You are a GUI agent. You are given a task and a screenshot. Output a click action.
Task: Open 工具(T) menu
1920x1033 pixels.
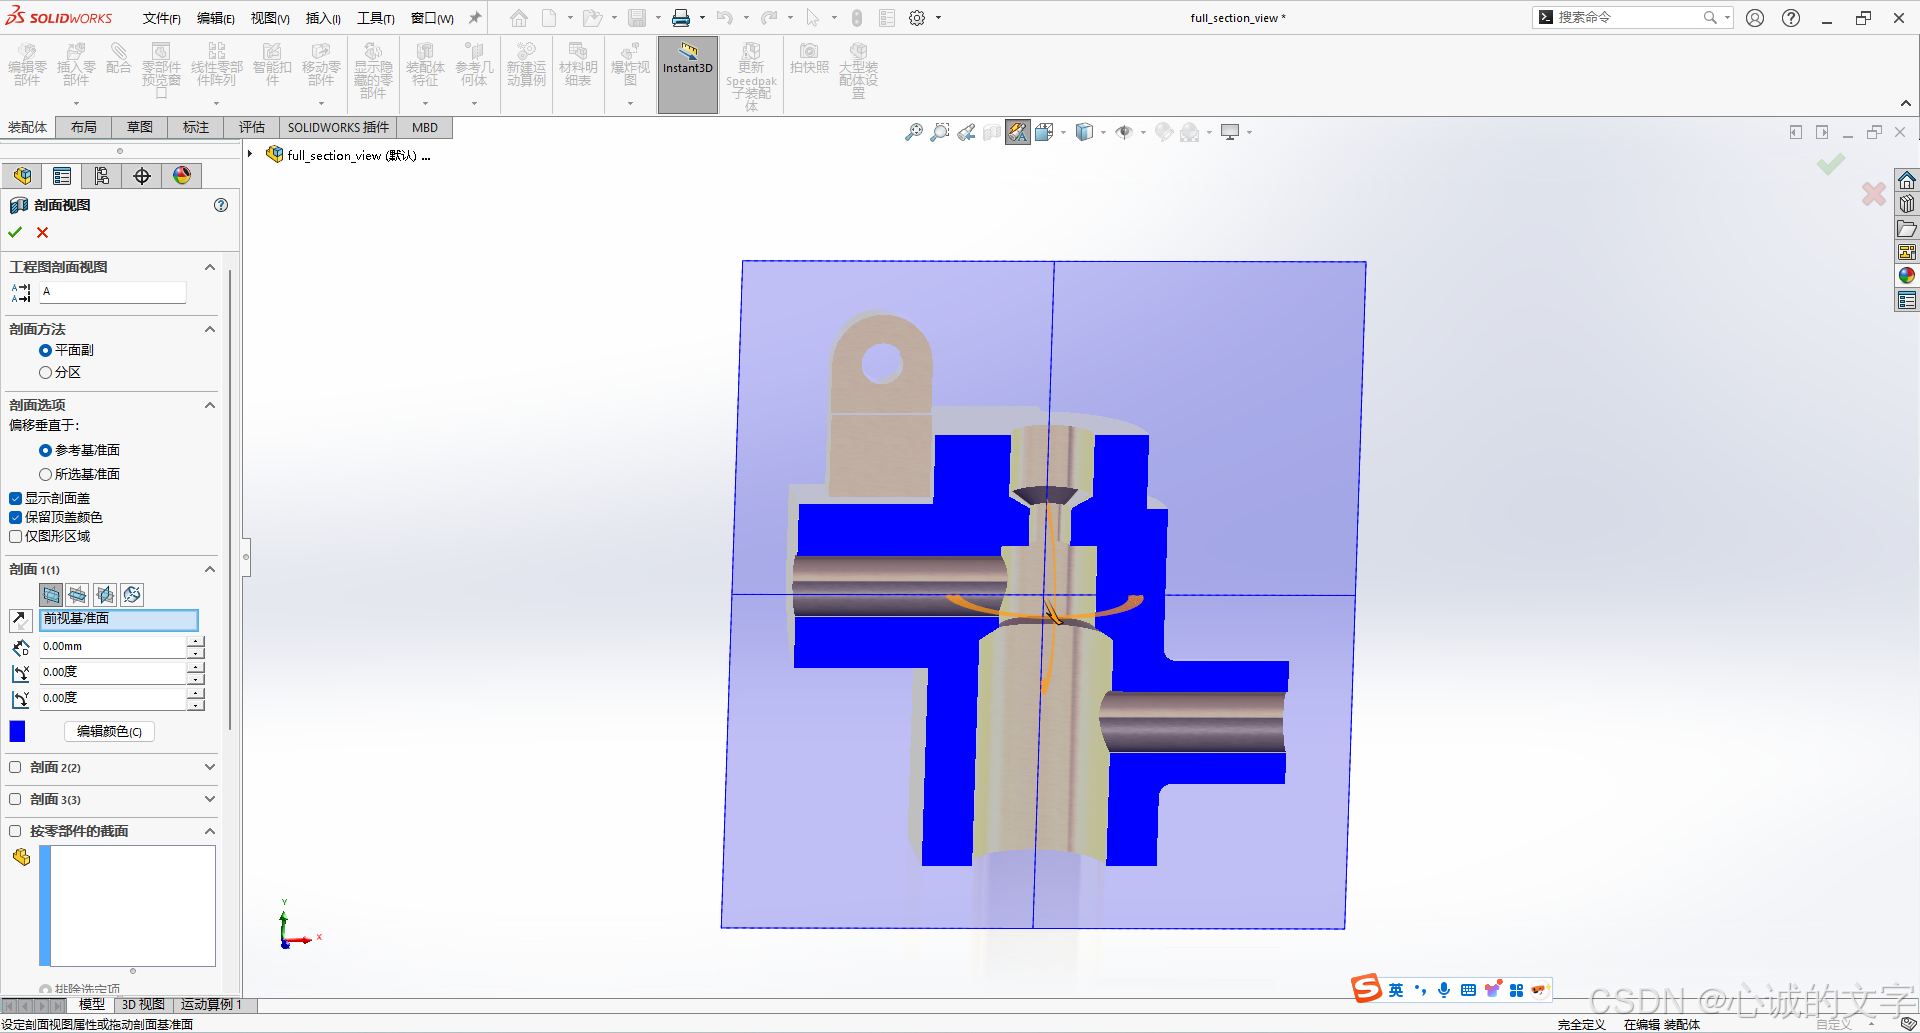pyautogui.click(x=376, y=18)
